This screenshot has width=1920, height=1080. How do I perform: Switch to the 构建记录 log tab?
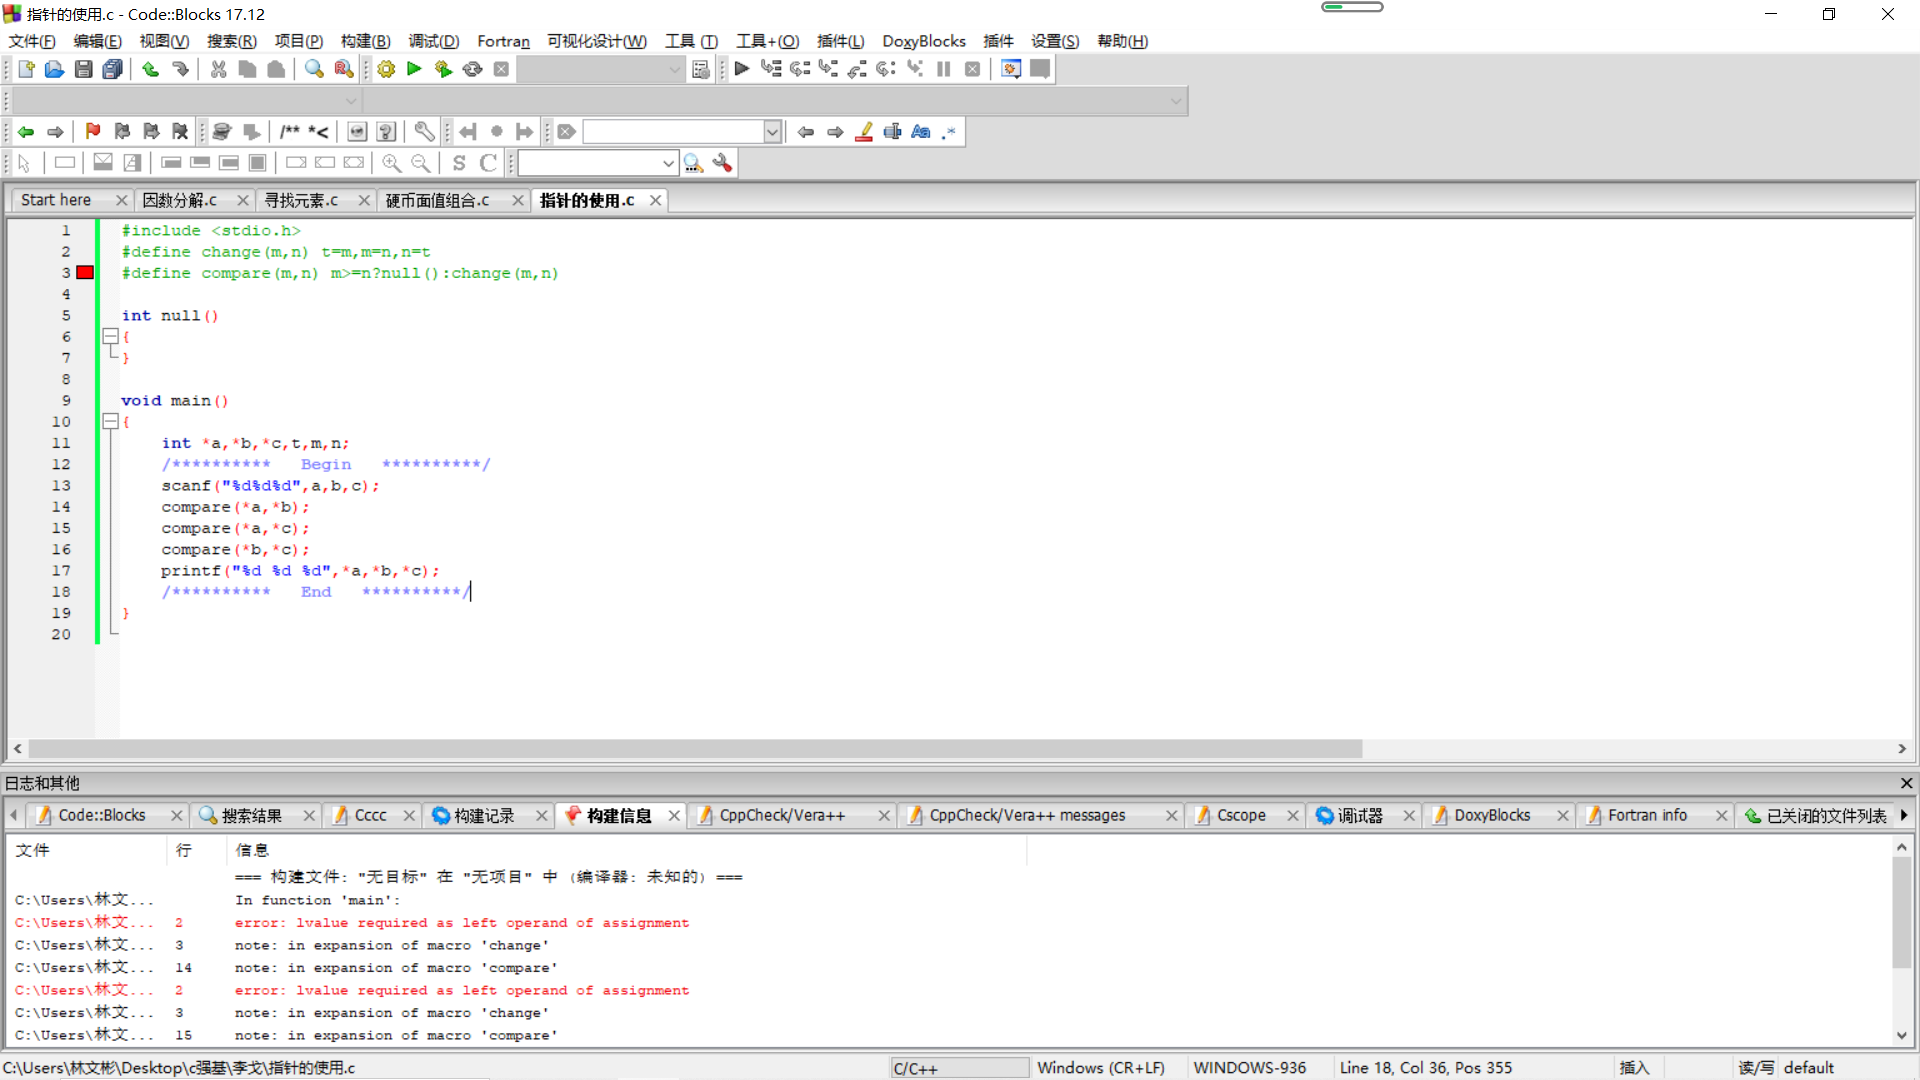point(484,816)
